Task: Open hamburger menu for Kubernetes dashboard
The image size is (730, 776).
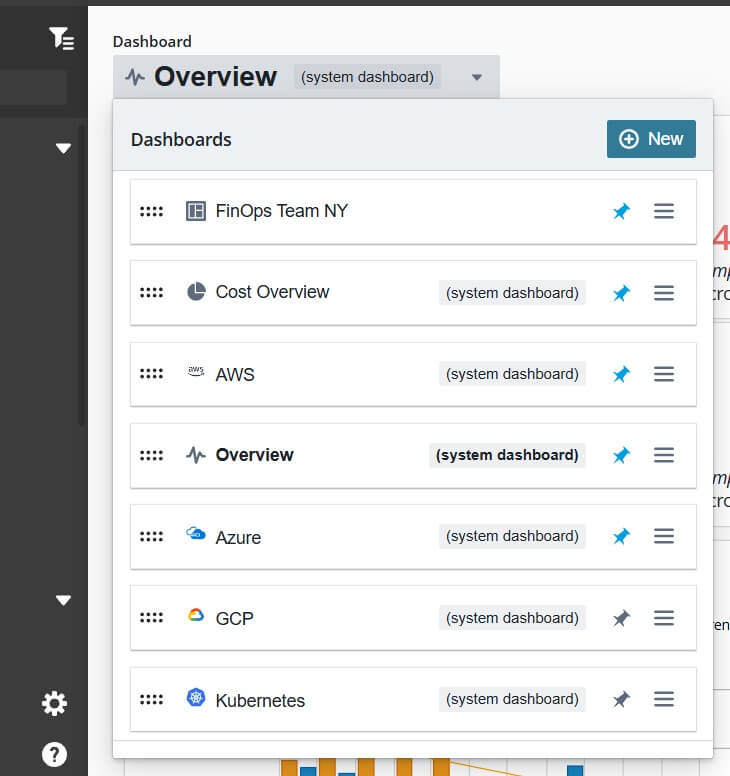Action: pos(664,699)
